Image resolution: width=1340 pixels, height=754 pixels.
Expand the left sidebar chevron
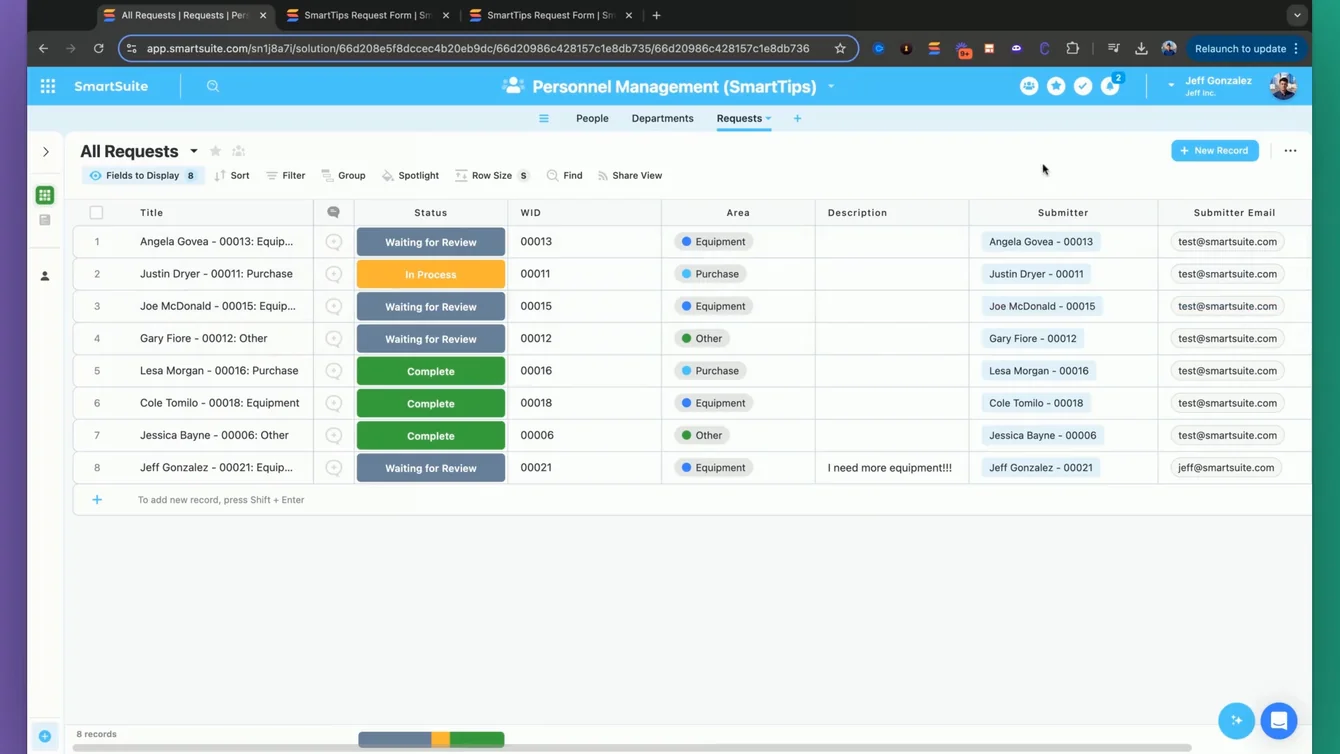[46, 152]
